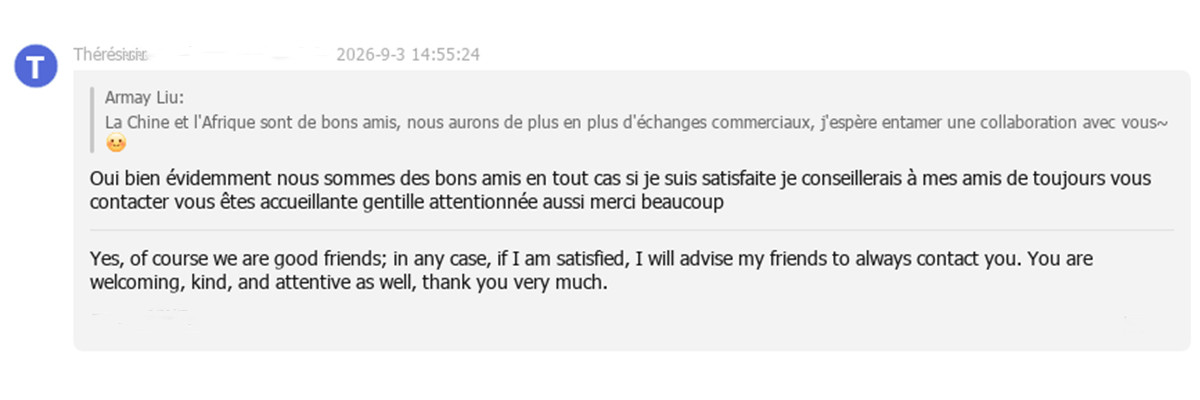The width and height of the screenshot is (1200, 400).
Task: Click the divider line above the translation
Action: pos(631,230)
